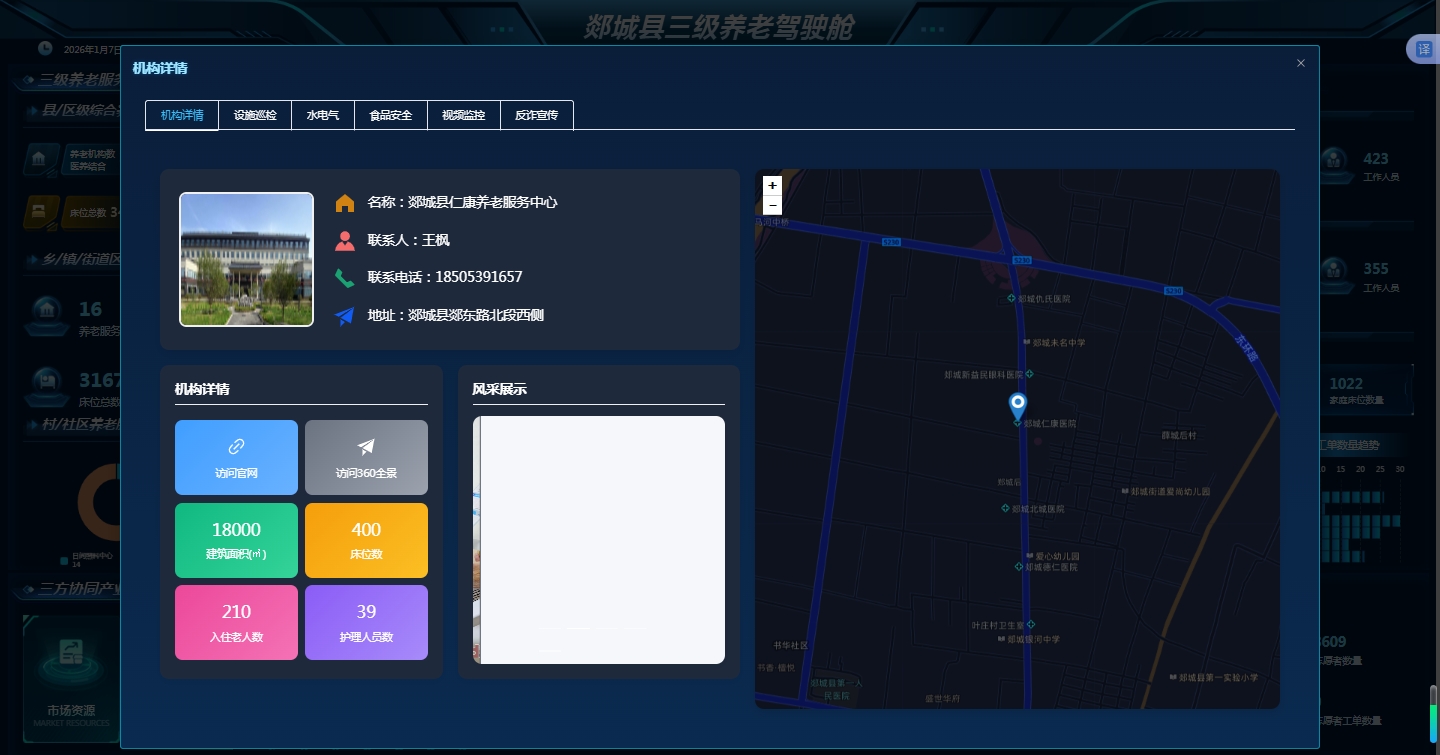Viewport: 1440px width, 755px height.
Task: Close the 机构详情 dialog
Action: (x=1300, y=63)
